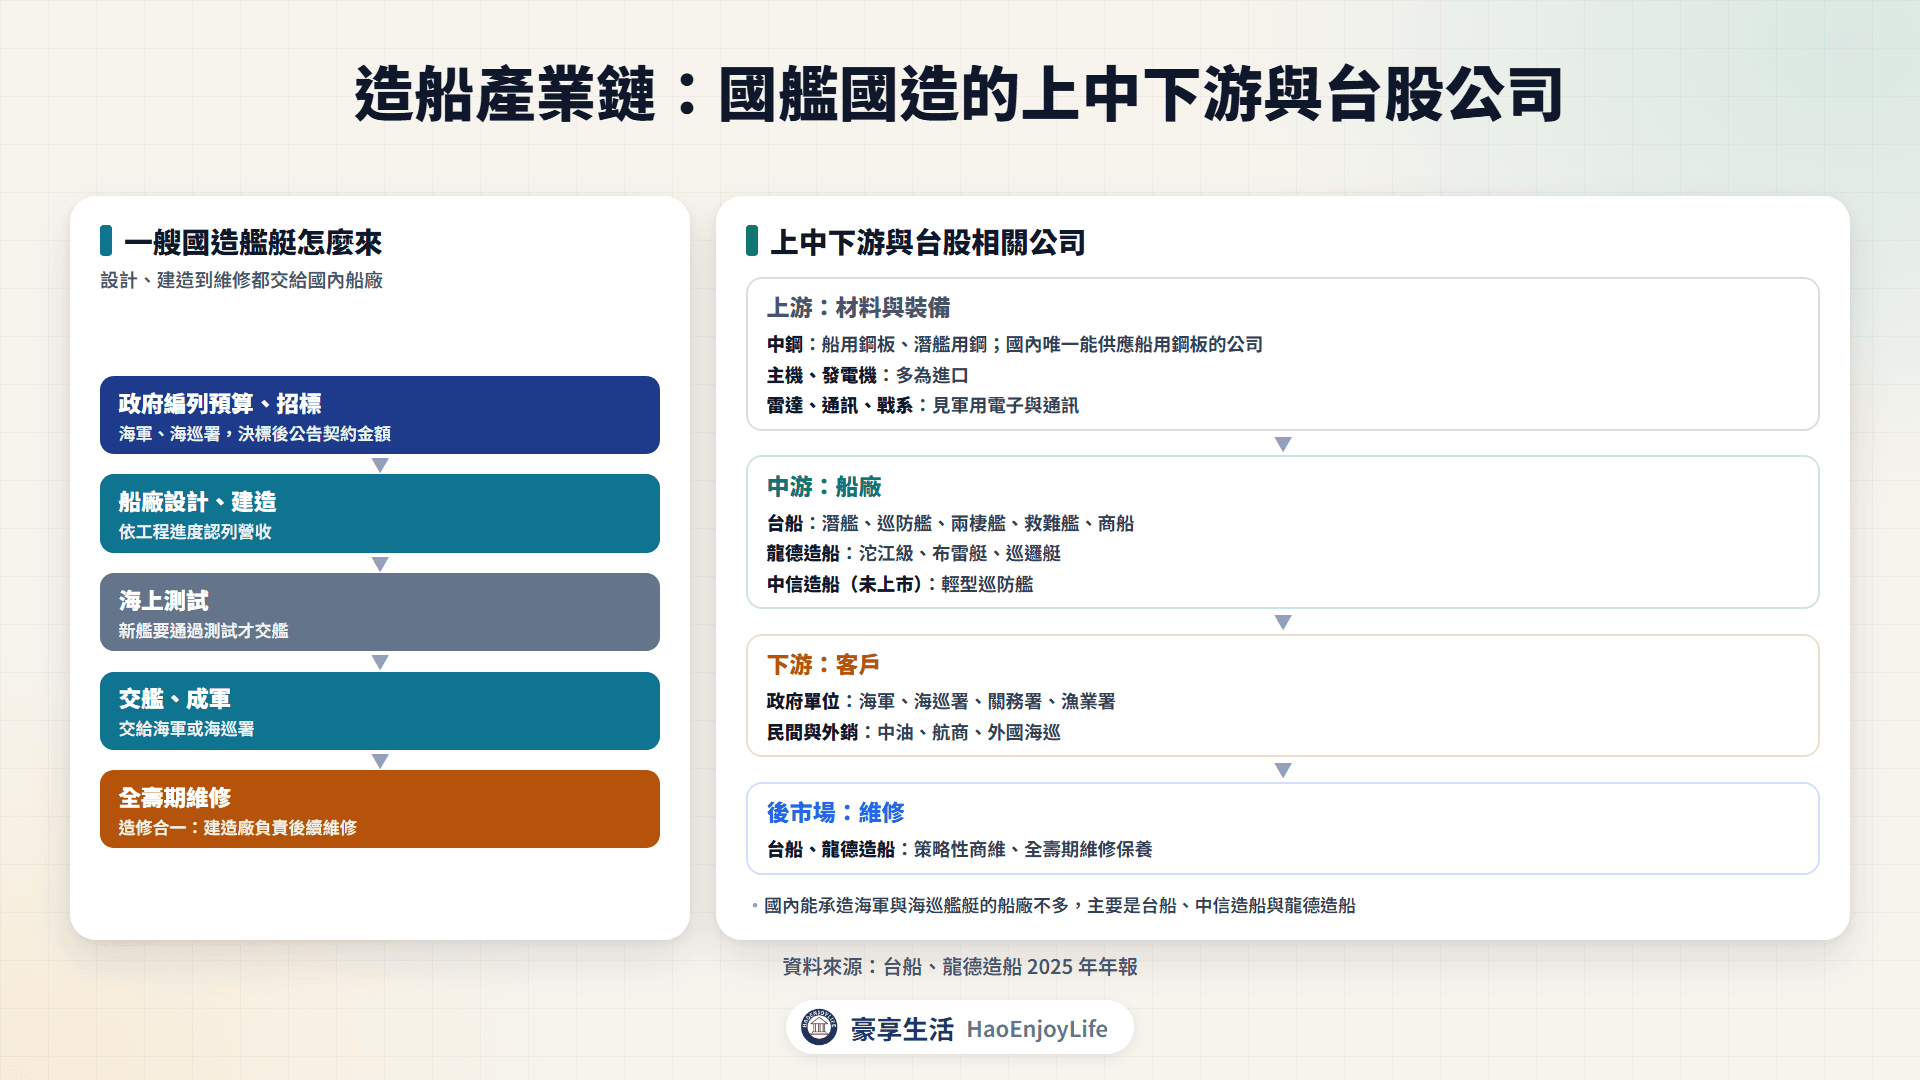Image resolution: width=1920 pixels, height=1080 pixels.
Task: Click the 豪享生活 brand name
Action: point(902,1029)
